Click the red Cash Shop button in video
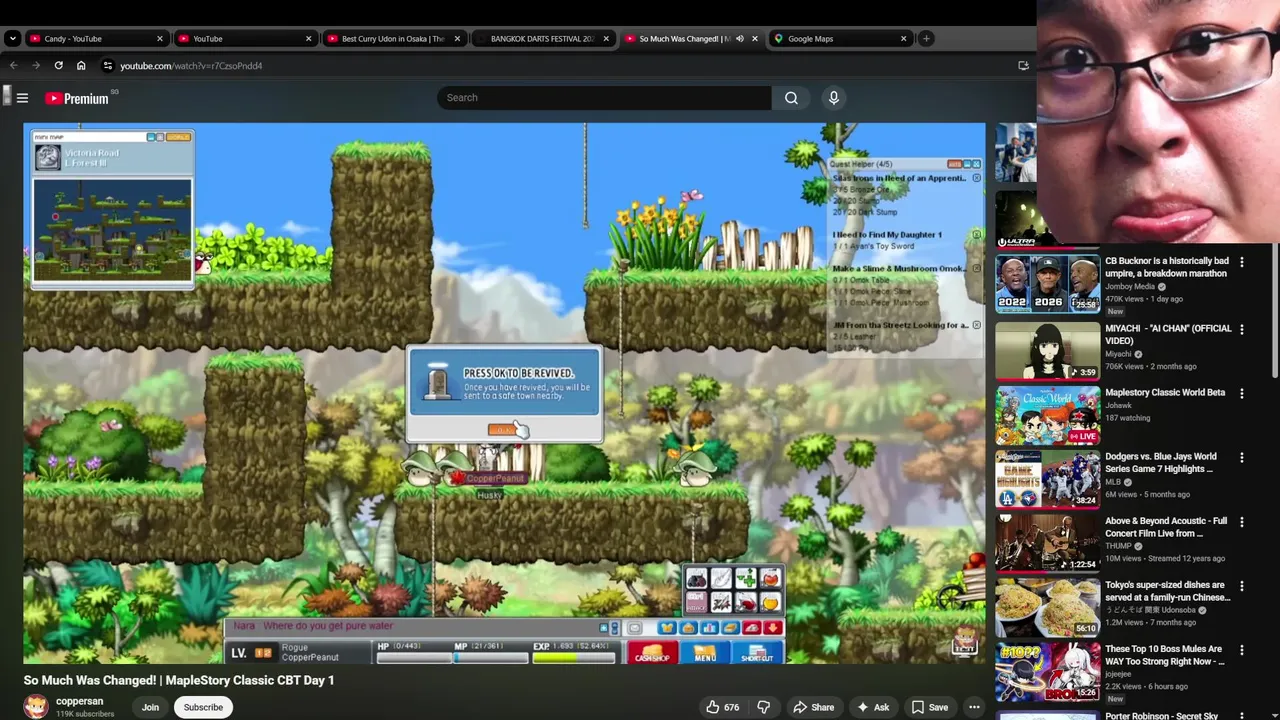This screenshot has height=720, width=1280. coord(653,654)
